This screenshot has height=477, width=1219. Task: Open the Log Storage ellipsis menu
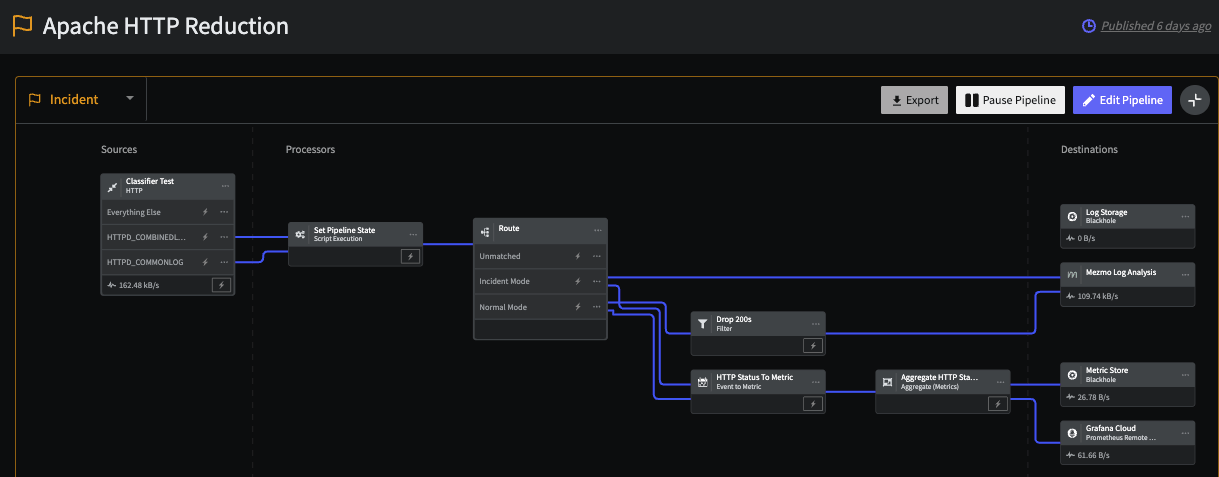click(1185, 216)
